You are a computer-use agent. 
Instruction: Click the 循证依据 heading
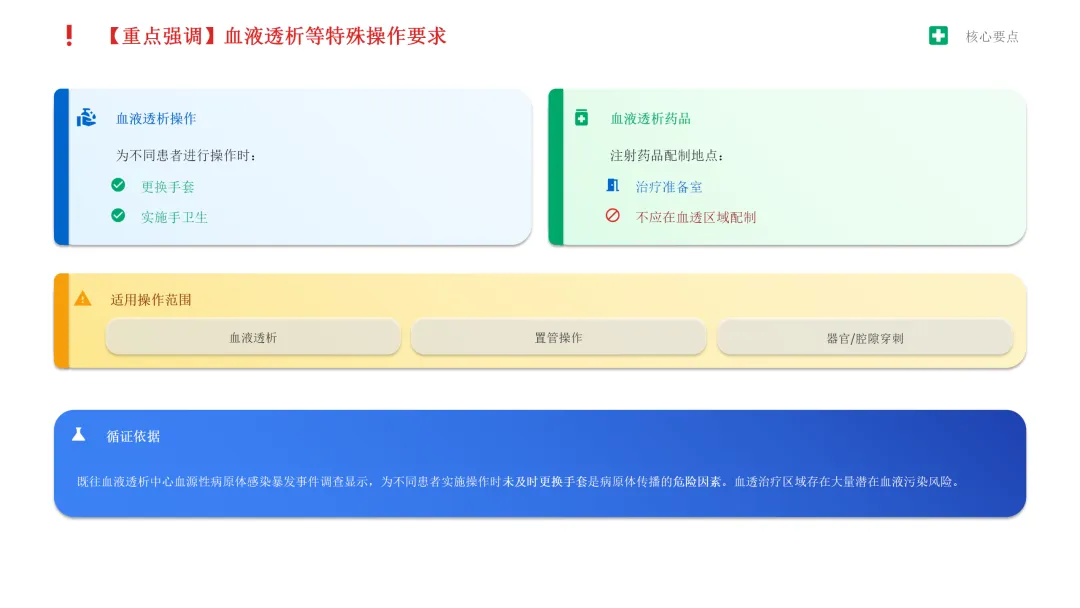click(133, 436)
